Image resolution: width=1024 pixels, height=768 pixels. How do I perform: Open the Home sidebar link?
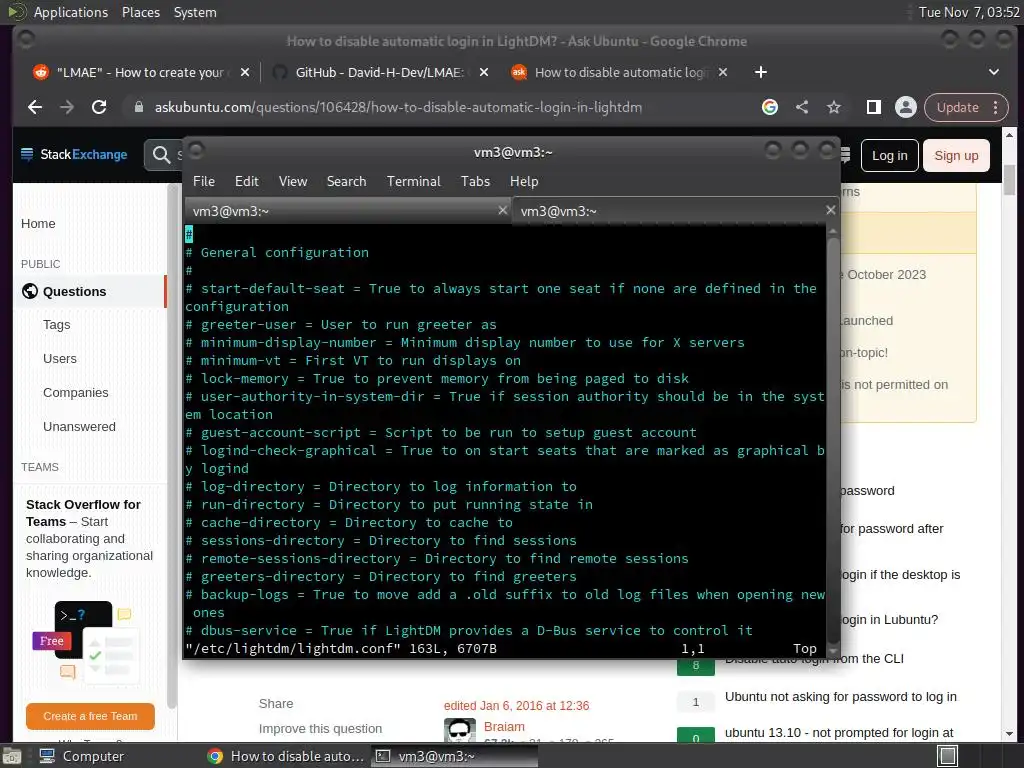click(x=38, y=223)
